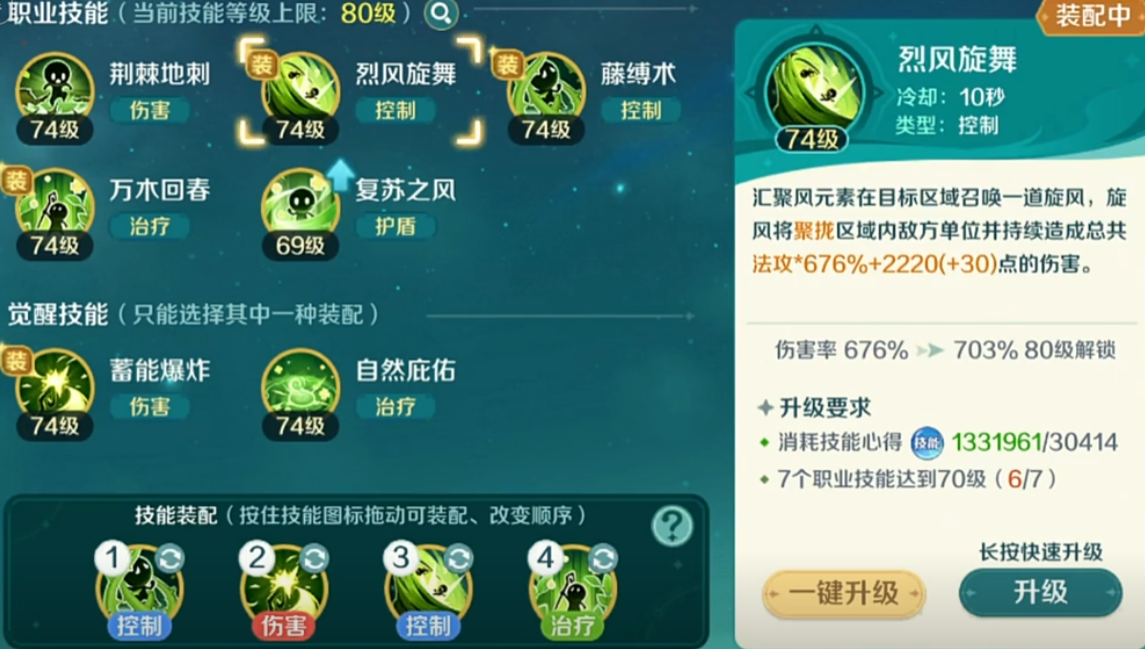Click the upgrade arrow on 复苏之风
The width and height of the screenshot is (1145, 649).
[x=340, y=176]
